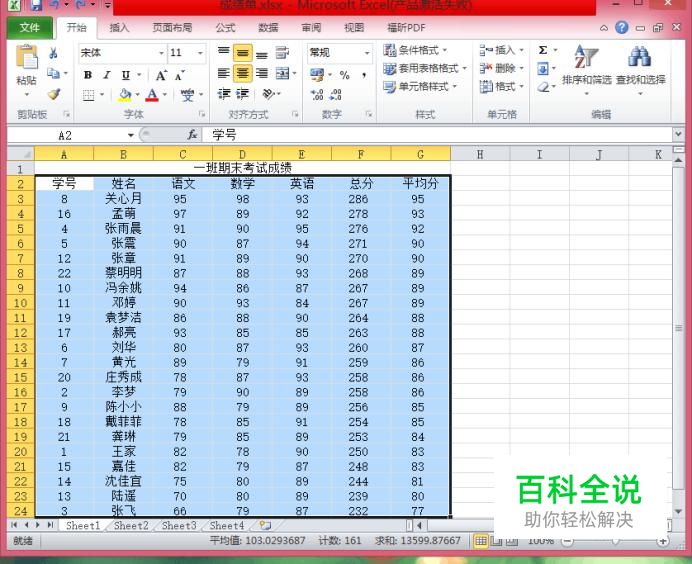The image size is (692, 564).
Task: Click the Paste clipboard icon
Action: click(26, 57)
